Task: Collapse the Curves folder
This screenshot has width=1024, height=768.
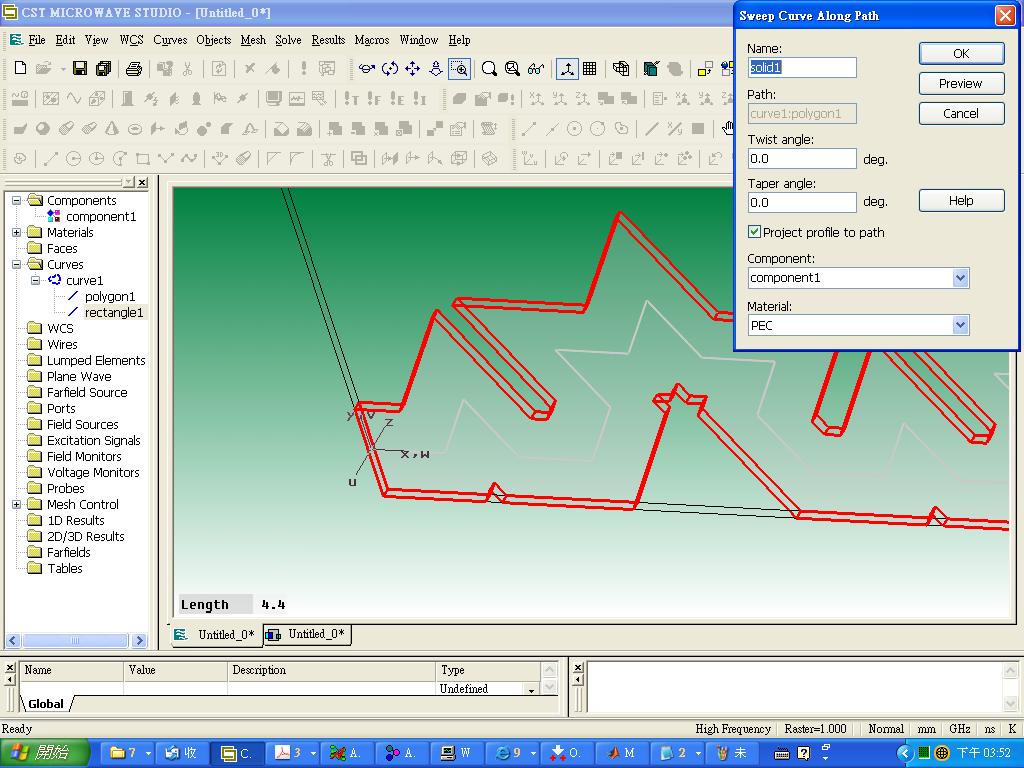Action: (x=17, y=264)
